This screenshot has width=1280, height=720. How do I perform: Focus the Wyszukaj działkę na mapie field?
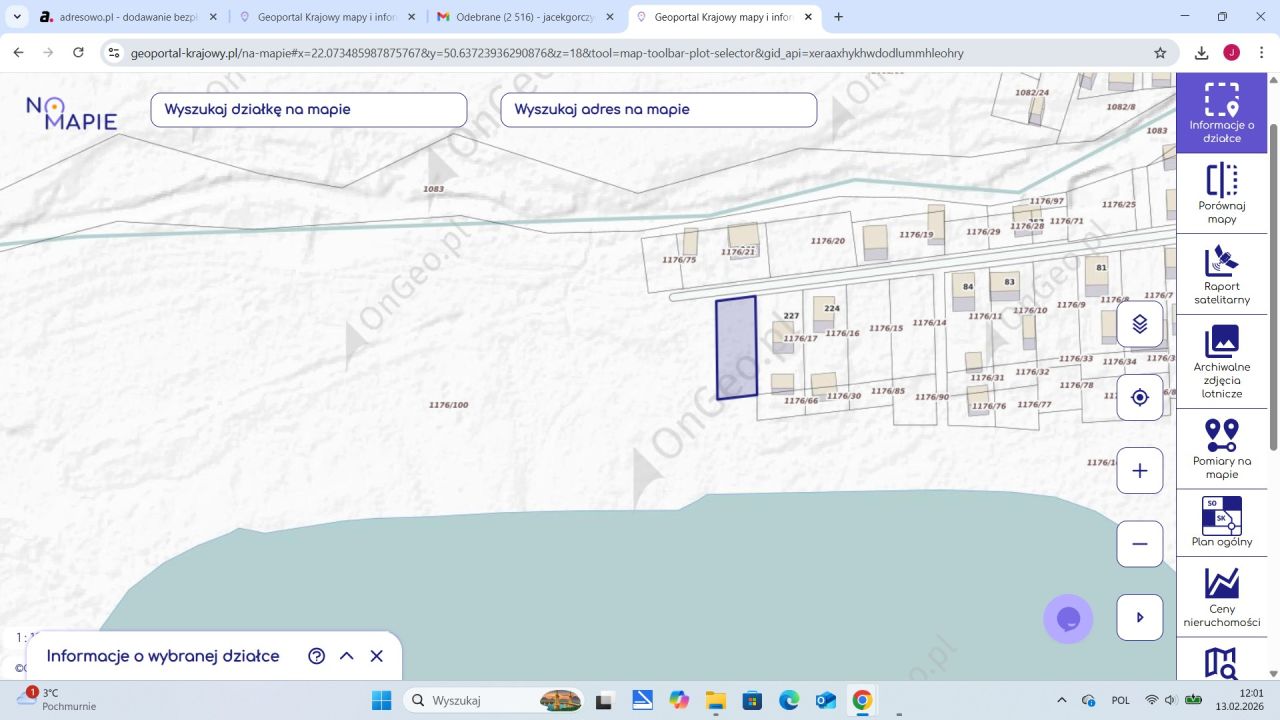coord(309,110)
